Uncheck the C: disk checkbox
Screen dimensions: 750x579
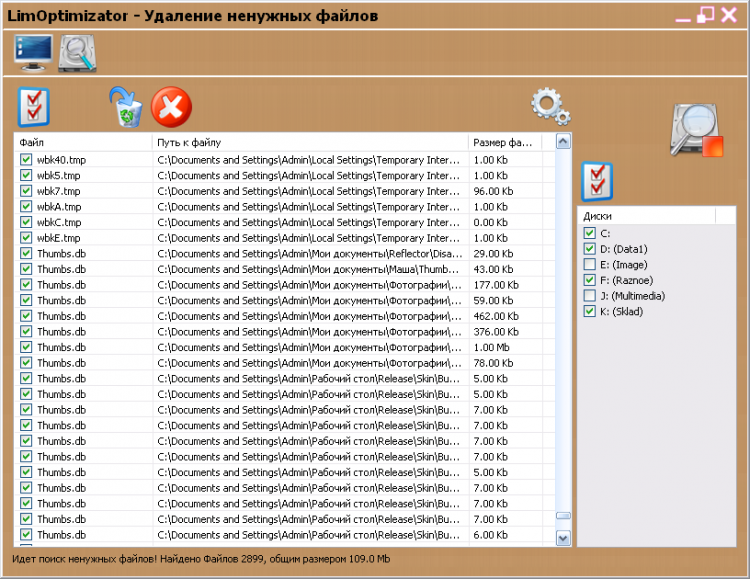click(589, 233)
